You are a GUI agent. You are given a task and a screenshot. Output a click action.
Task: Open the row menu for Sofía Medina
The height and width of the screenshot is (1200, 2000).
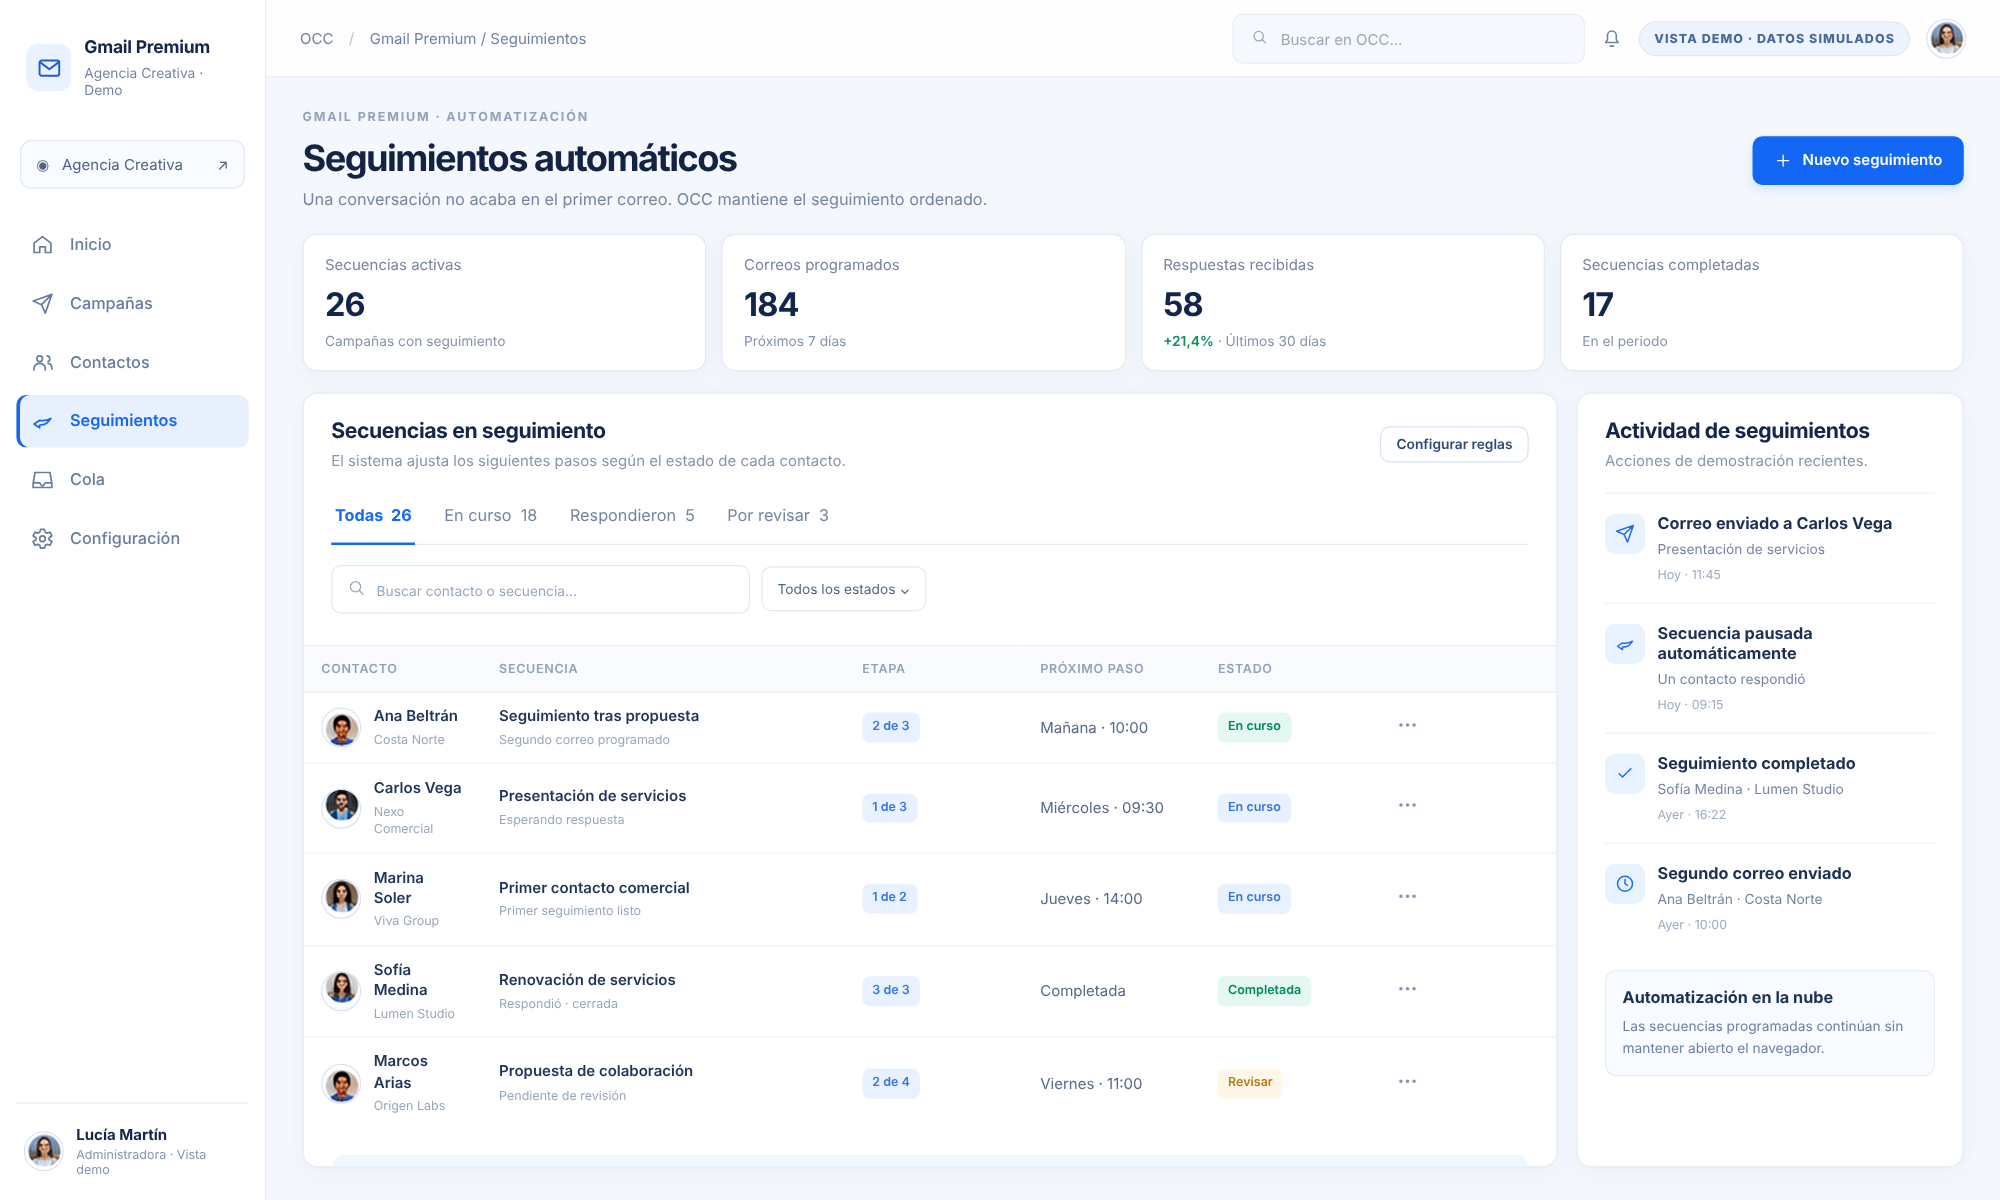click(1407, 989)
